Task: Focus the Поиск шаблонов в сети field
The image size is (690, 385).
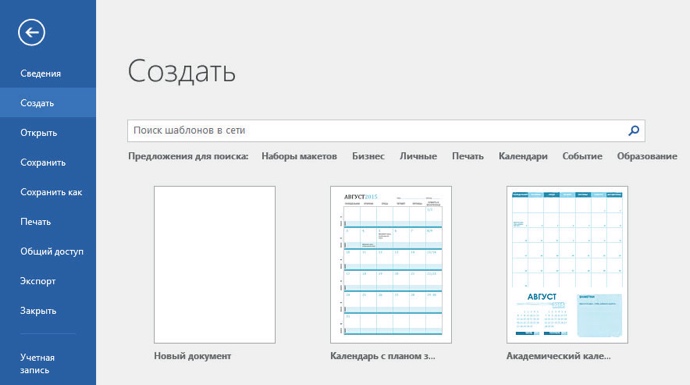Action: point(386,131)
